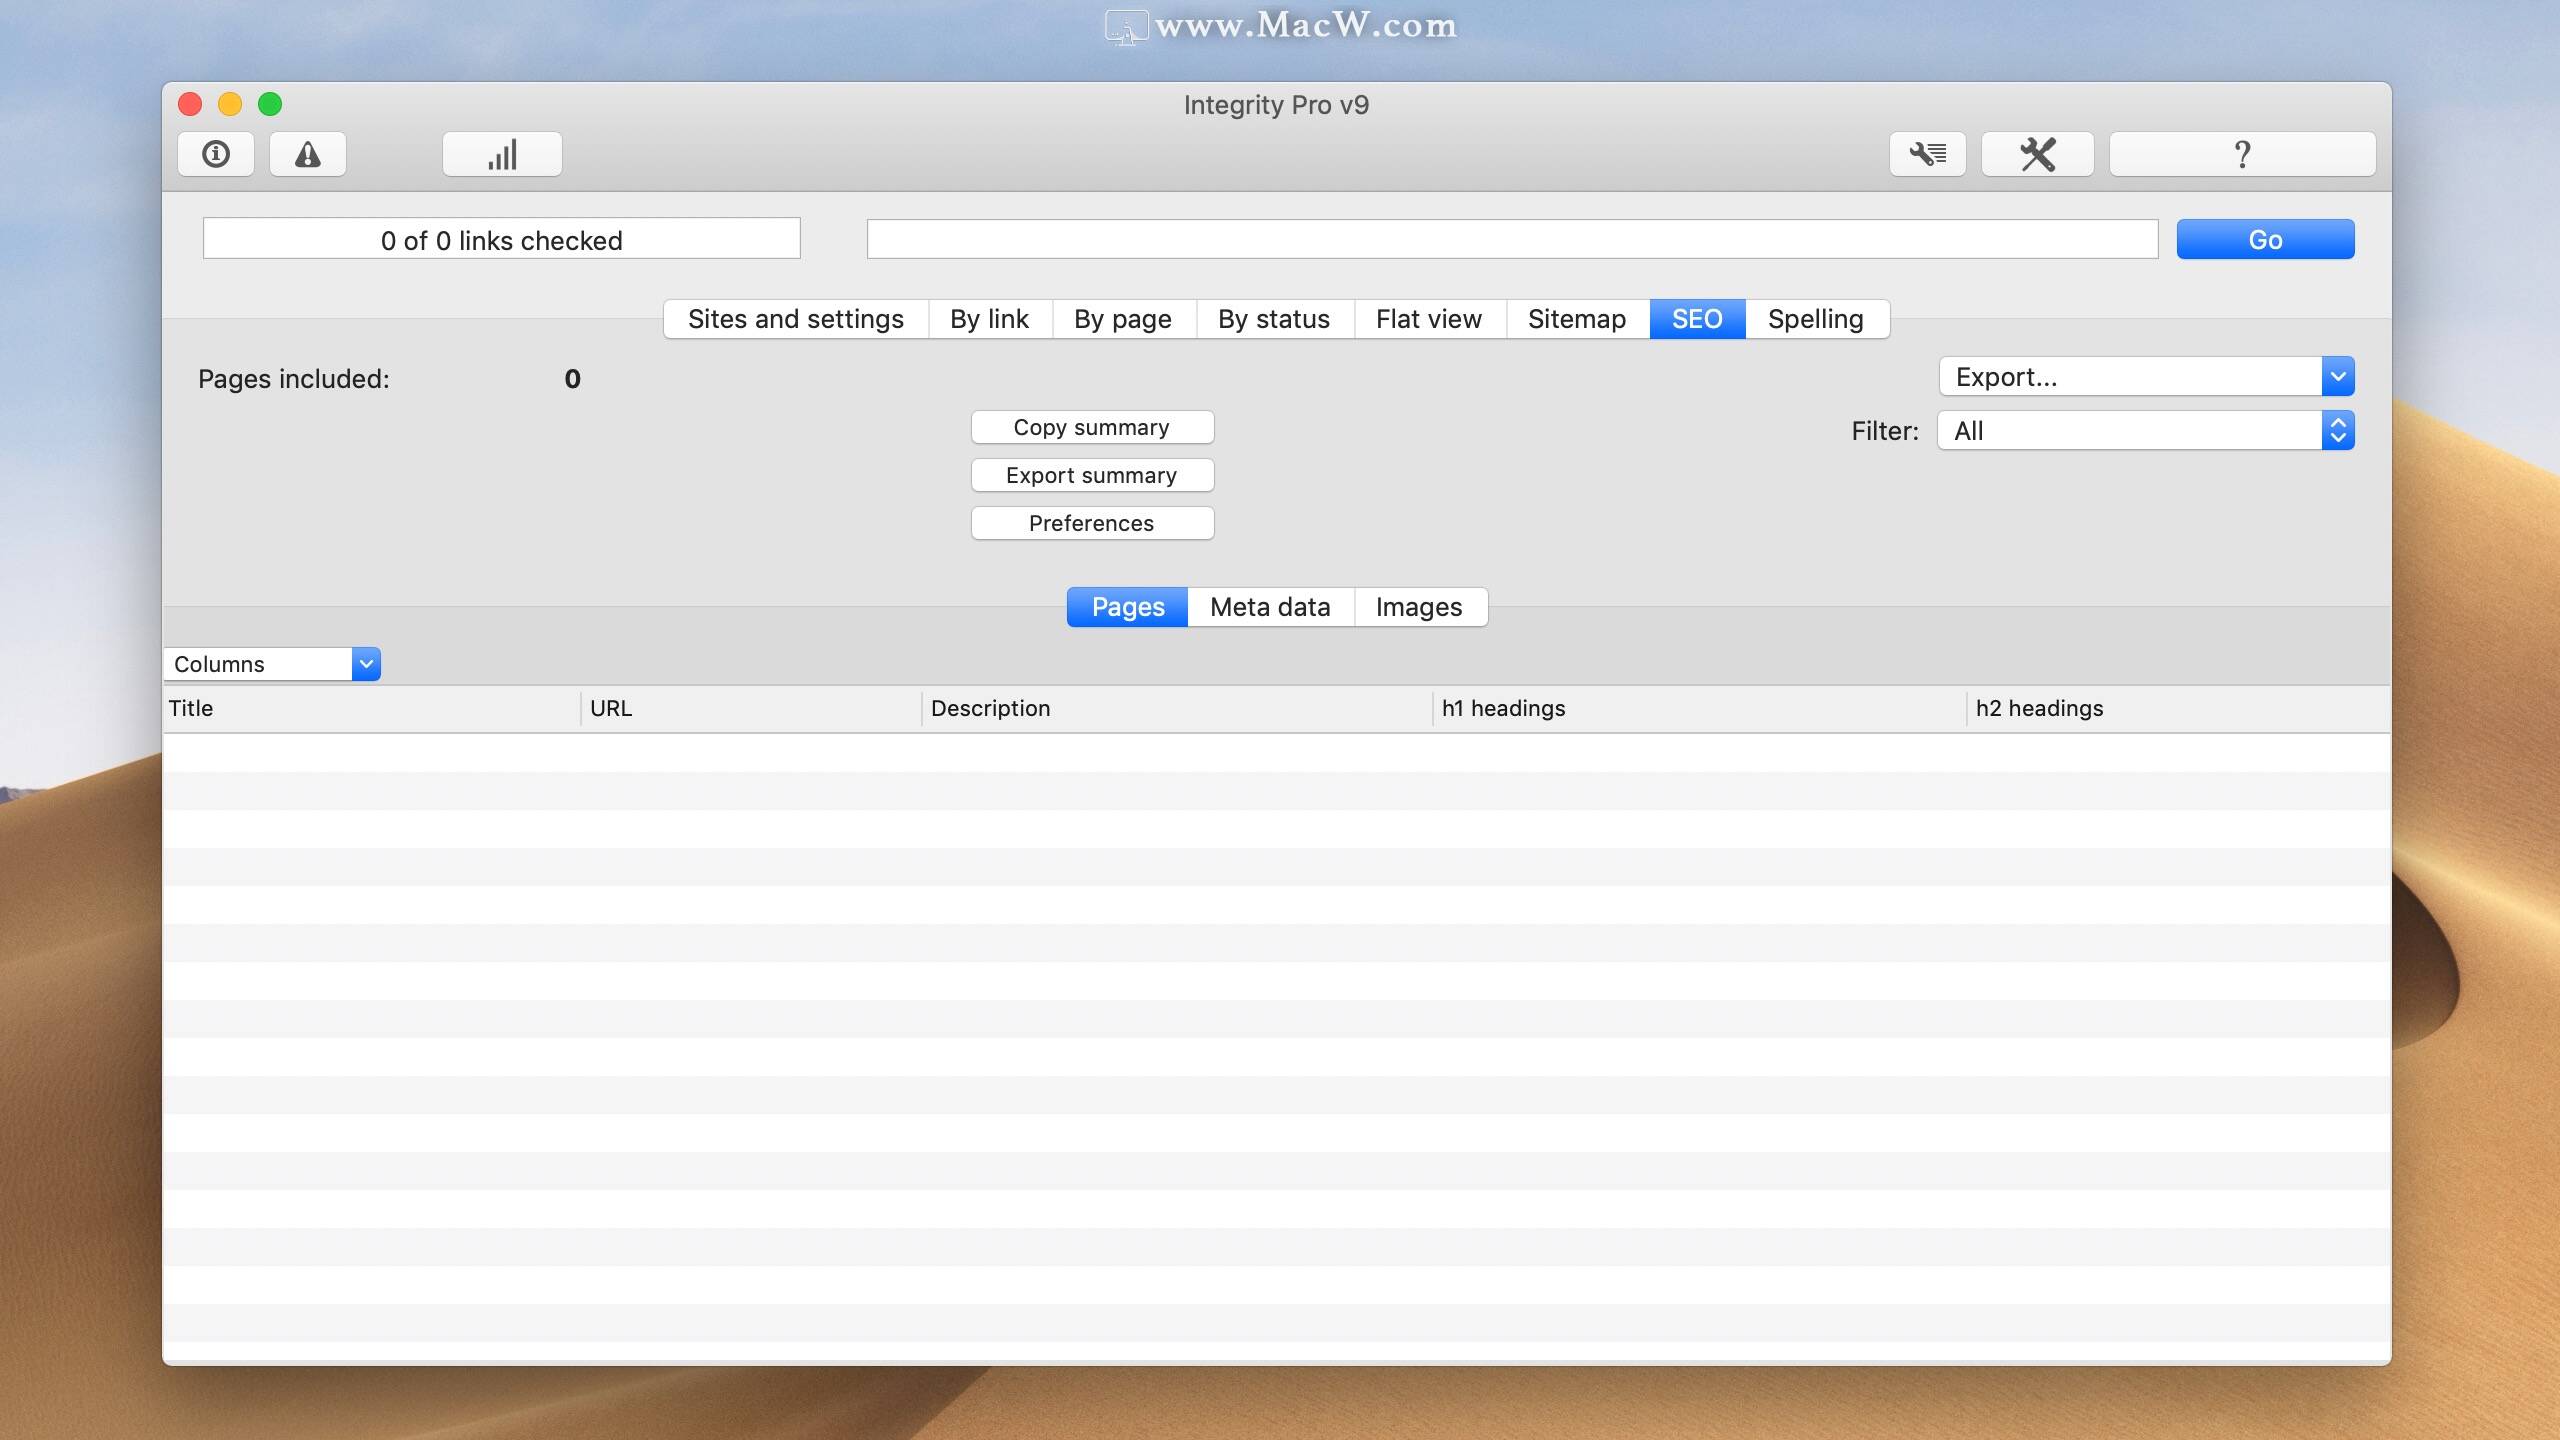Open SEO Preferences button
Image resolution: width=2560 pixels, height=1440 pixels.
point(1091,523)
